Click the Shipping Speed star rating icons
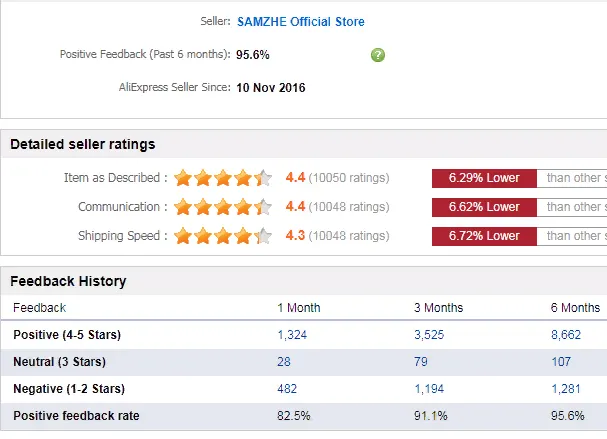Screen dimensions: 607x439 (222, 236)
